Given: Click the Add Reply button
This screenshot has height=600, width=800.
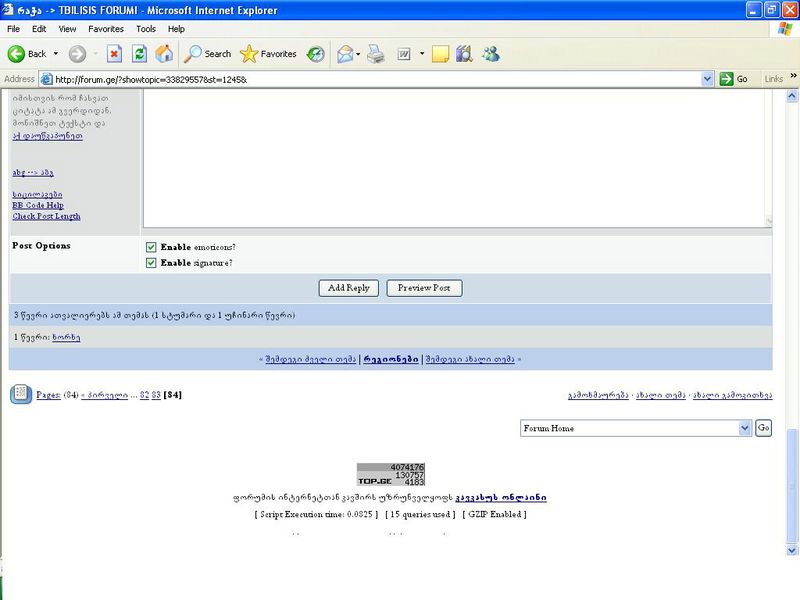Looking at the screenshot, I should click(x=348, y=288).
